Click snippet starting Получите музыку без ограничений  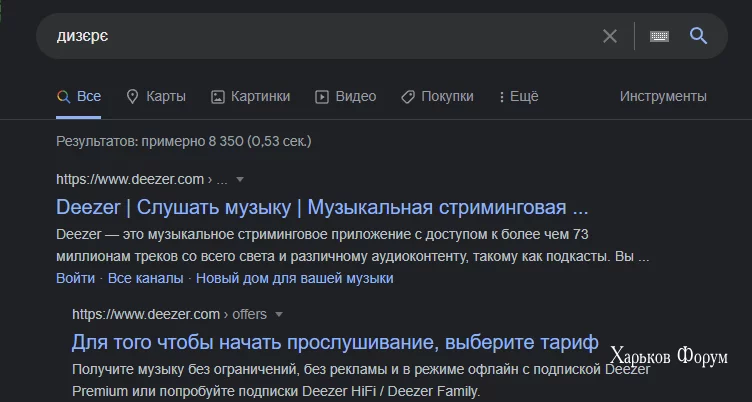coord(361,380)
